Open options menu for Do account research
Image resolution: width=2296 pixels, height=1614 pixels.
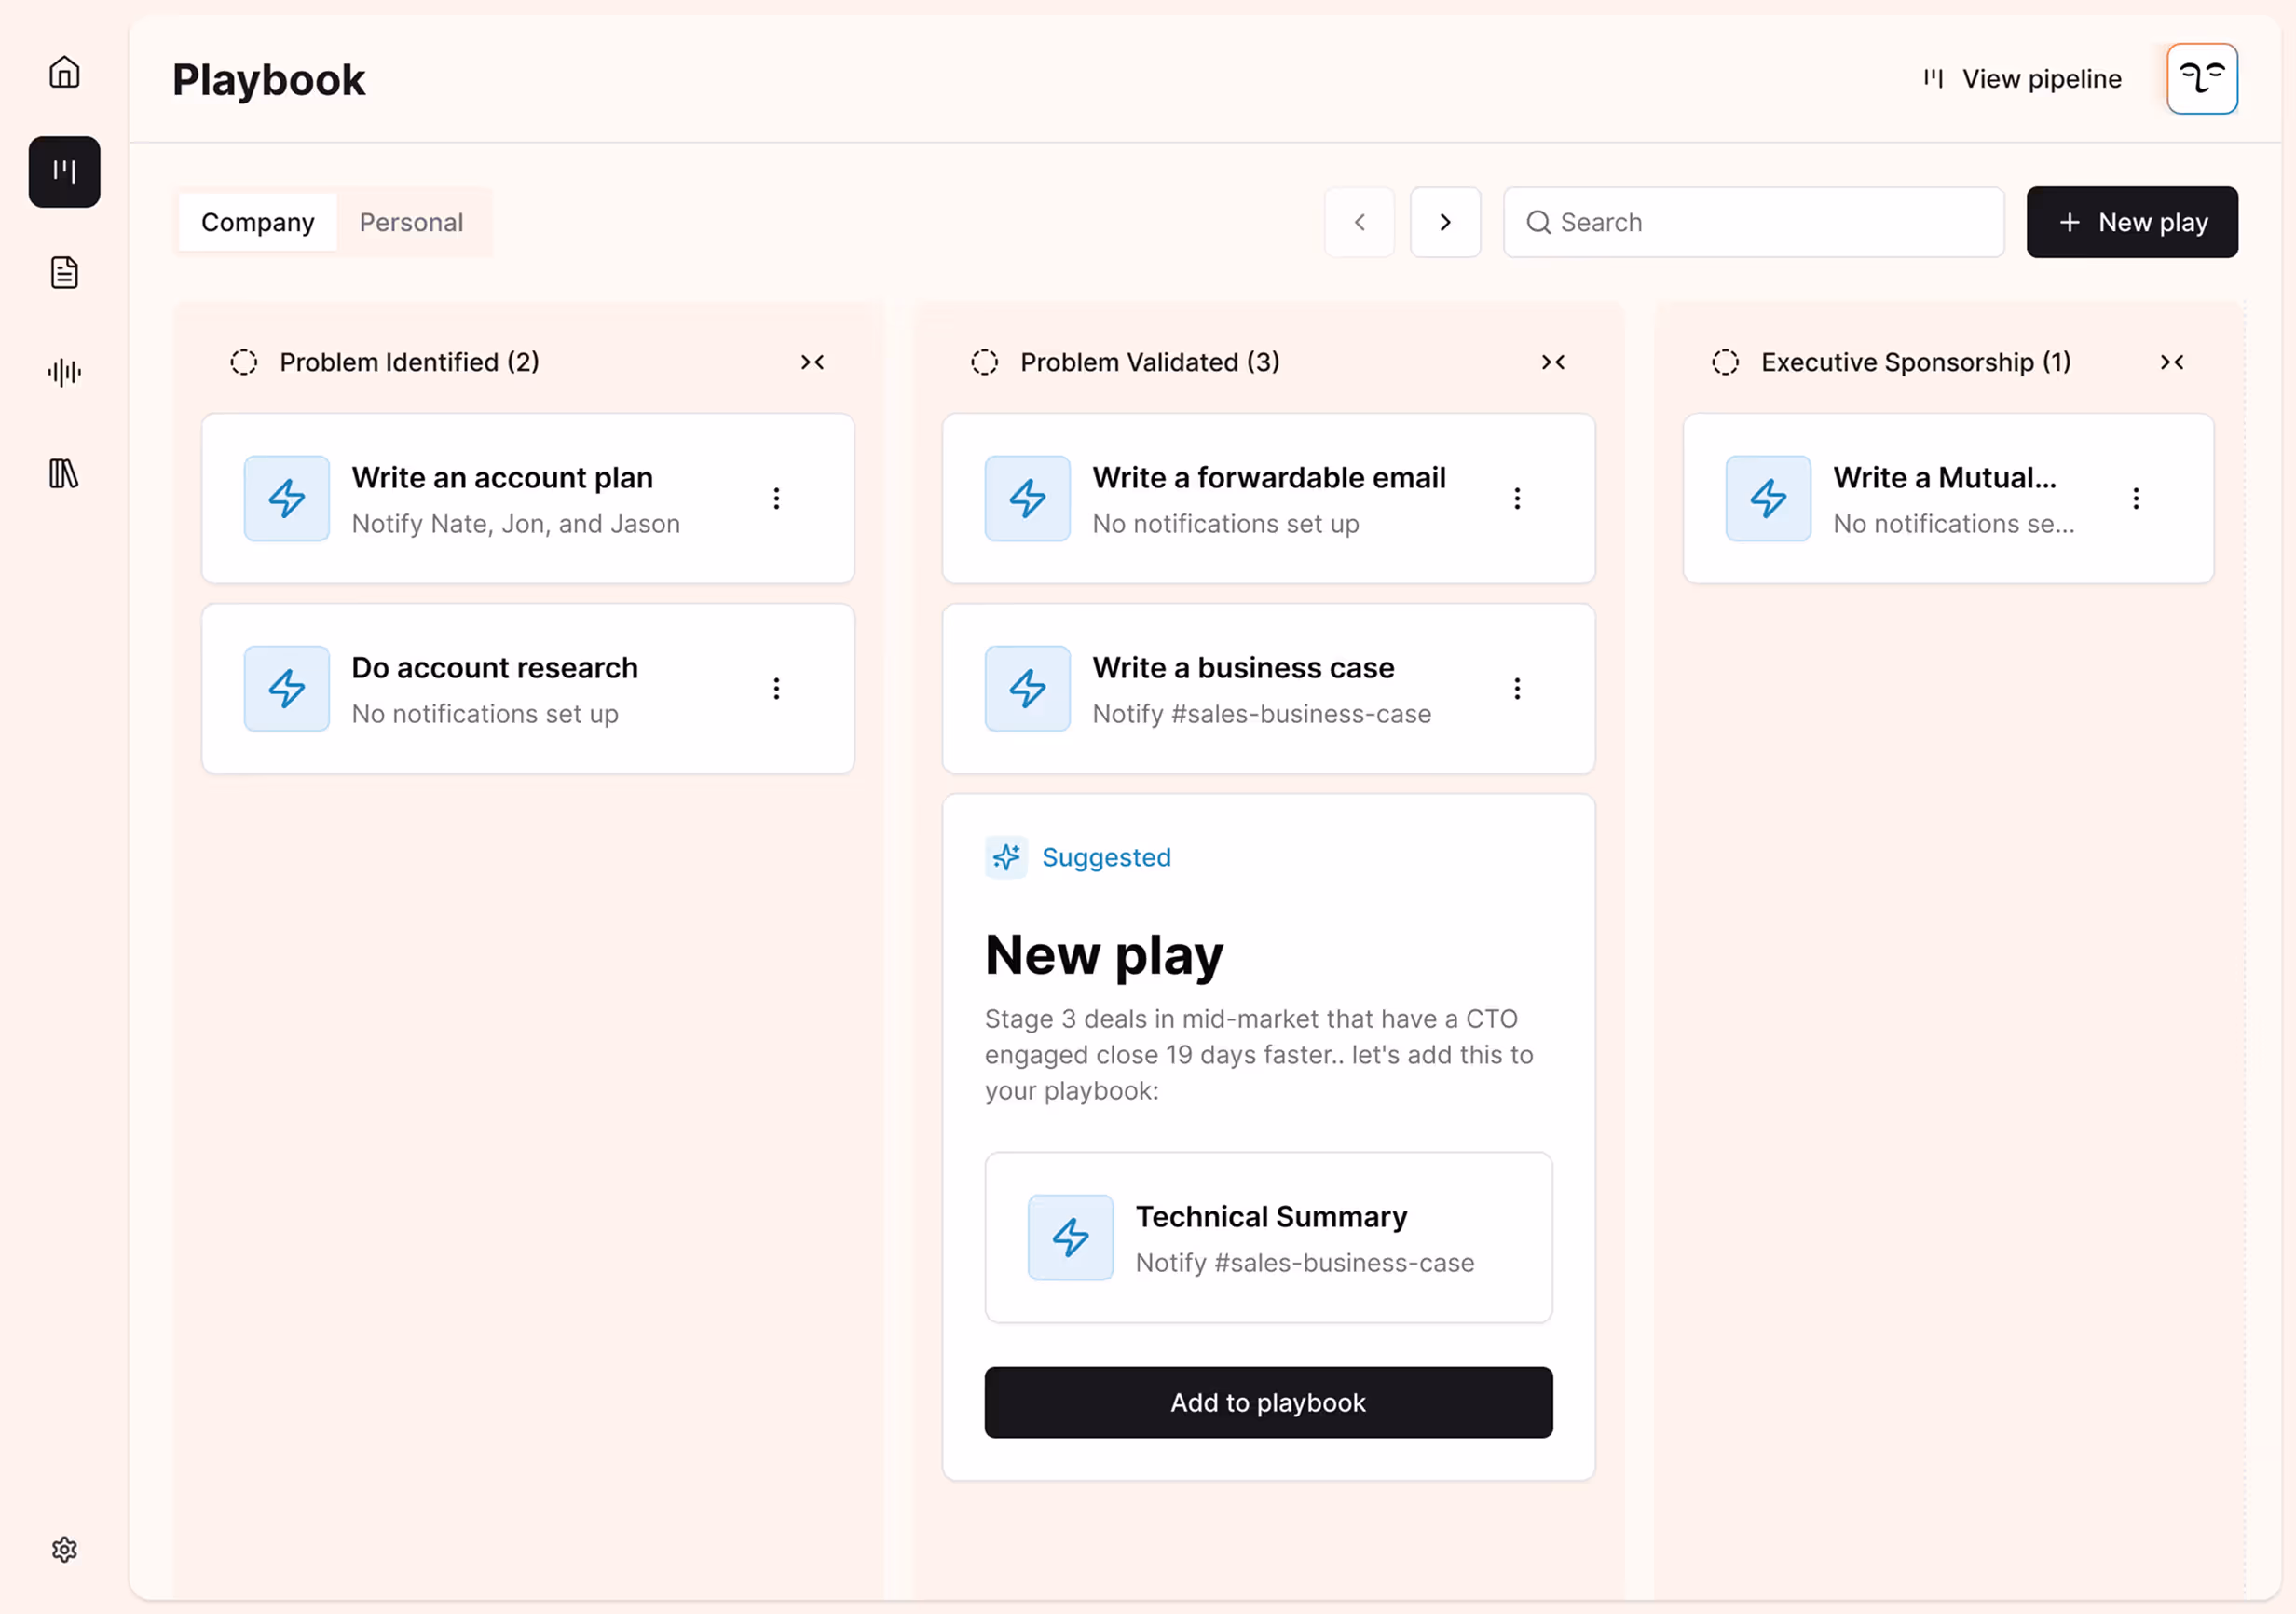click(776, 688)
